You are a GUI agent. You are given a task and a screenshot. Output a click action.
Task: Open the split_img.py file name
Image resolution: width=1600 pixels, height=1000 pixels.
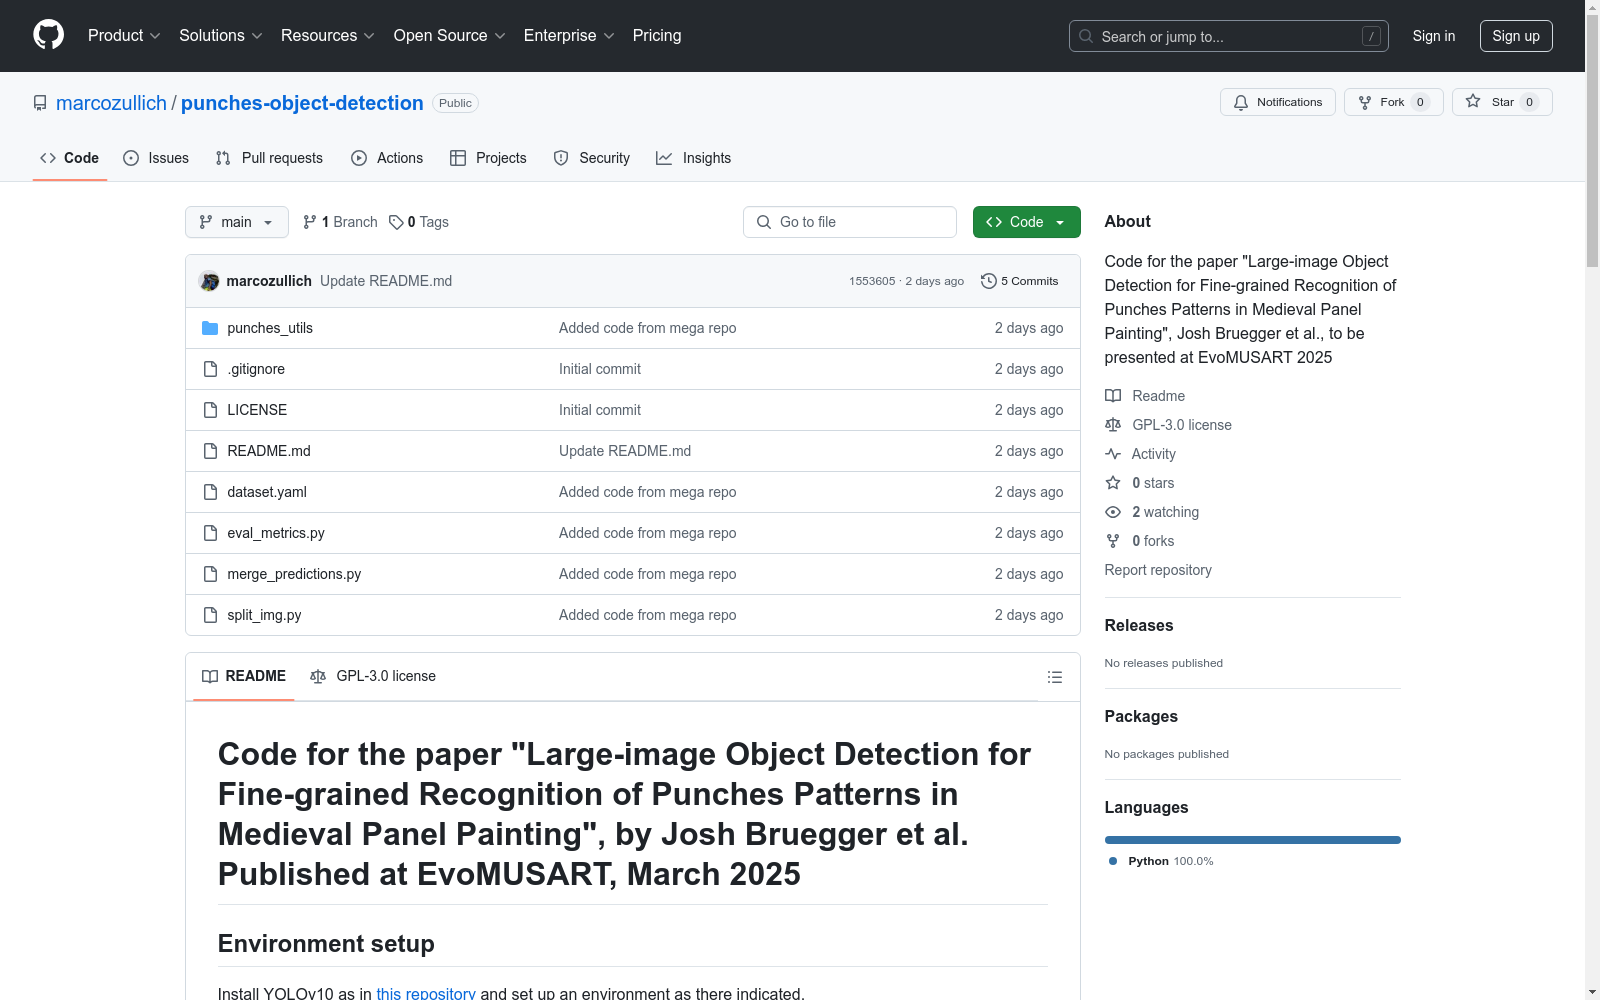(x=264, y=615)
